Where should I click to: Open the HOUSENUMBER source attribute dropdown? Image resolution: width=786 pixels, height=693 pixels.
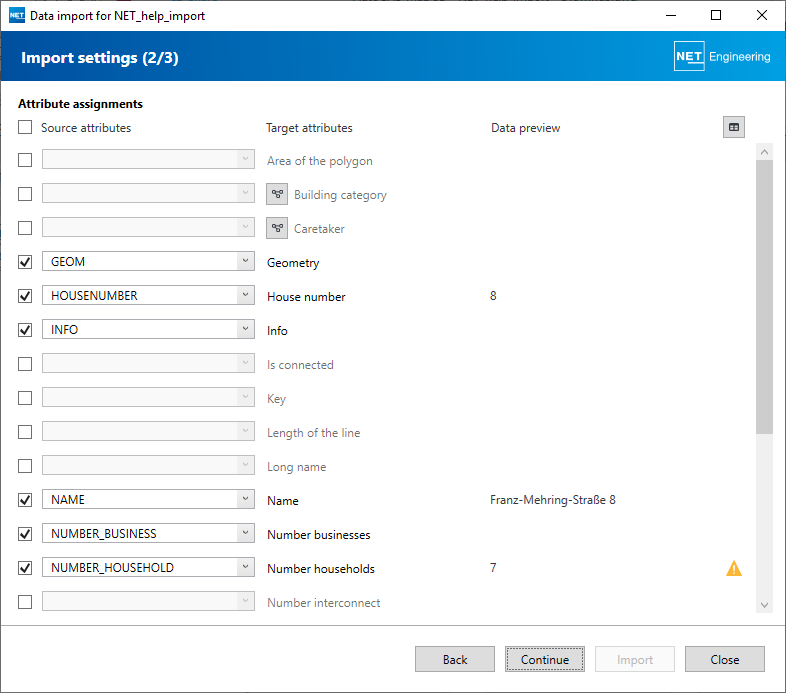(x=148, y=295)
